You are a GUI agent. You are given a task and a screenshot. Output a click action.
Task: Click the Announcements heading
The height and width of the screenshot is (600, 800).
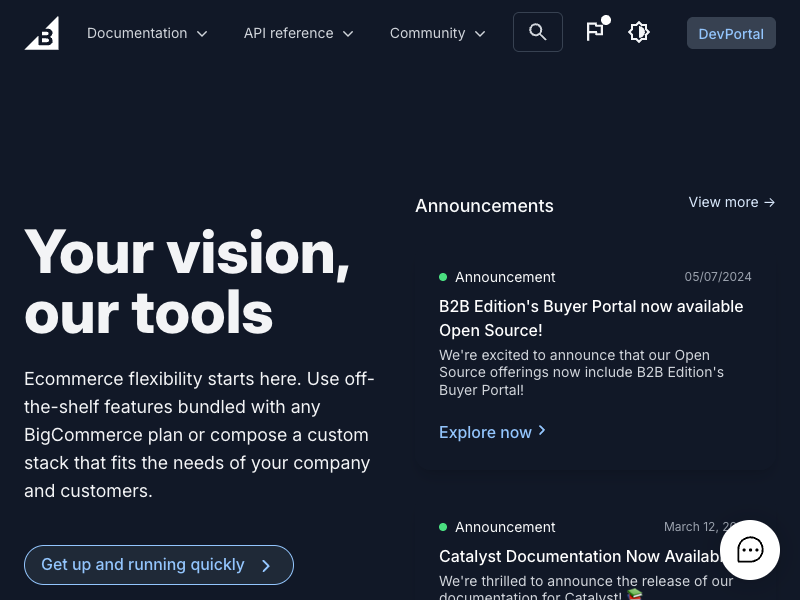pyautogui.click(x=484, y=206)
